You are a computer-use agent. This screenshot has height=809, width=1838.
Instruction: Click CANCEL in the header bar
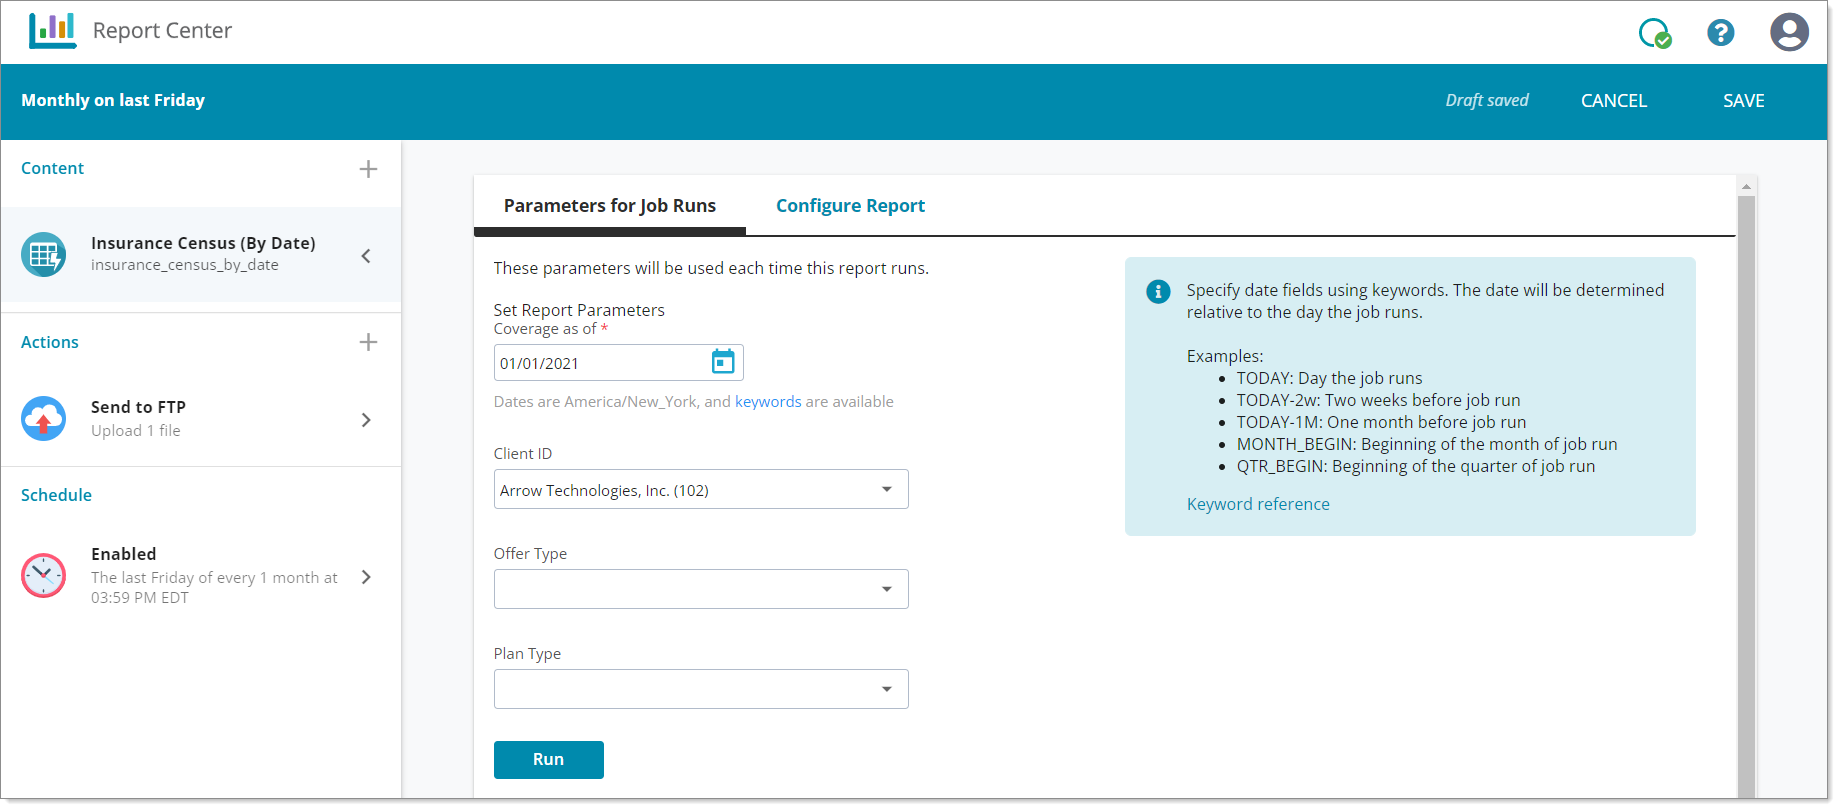pyautogui.click(x=1614, y=101)
